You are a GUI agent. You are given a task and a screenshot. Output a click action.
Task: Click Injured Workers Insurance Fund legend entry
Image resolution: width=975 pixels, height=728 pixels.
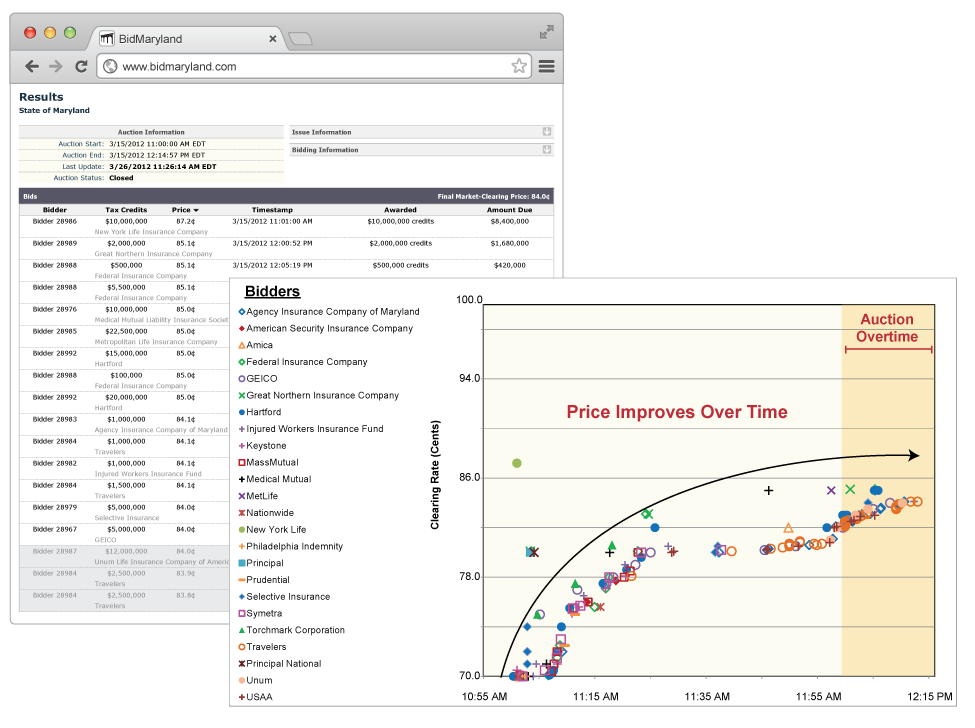311,429
